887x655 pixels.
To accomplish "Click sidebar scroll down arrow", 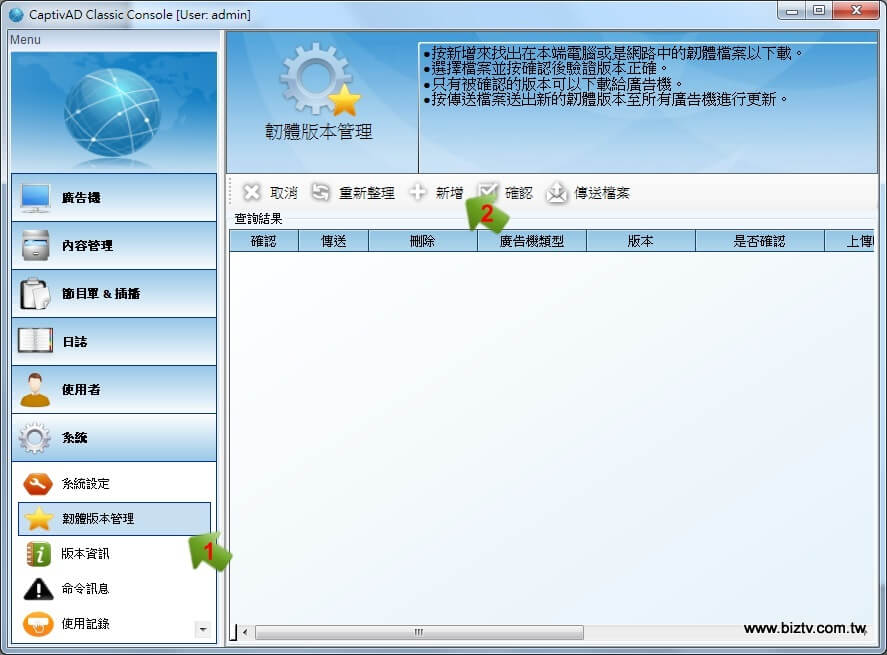I will [203, 630].
